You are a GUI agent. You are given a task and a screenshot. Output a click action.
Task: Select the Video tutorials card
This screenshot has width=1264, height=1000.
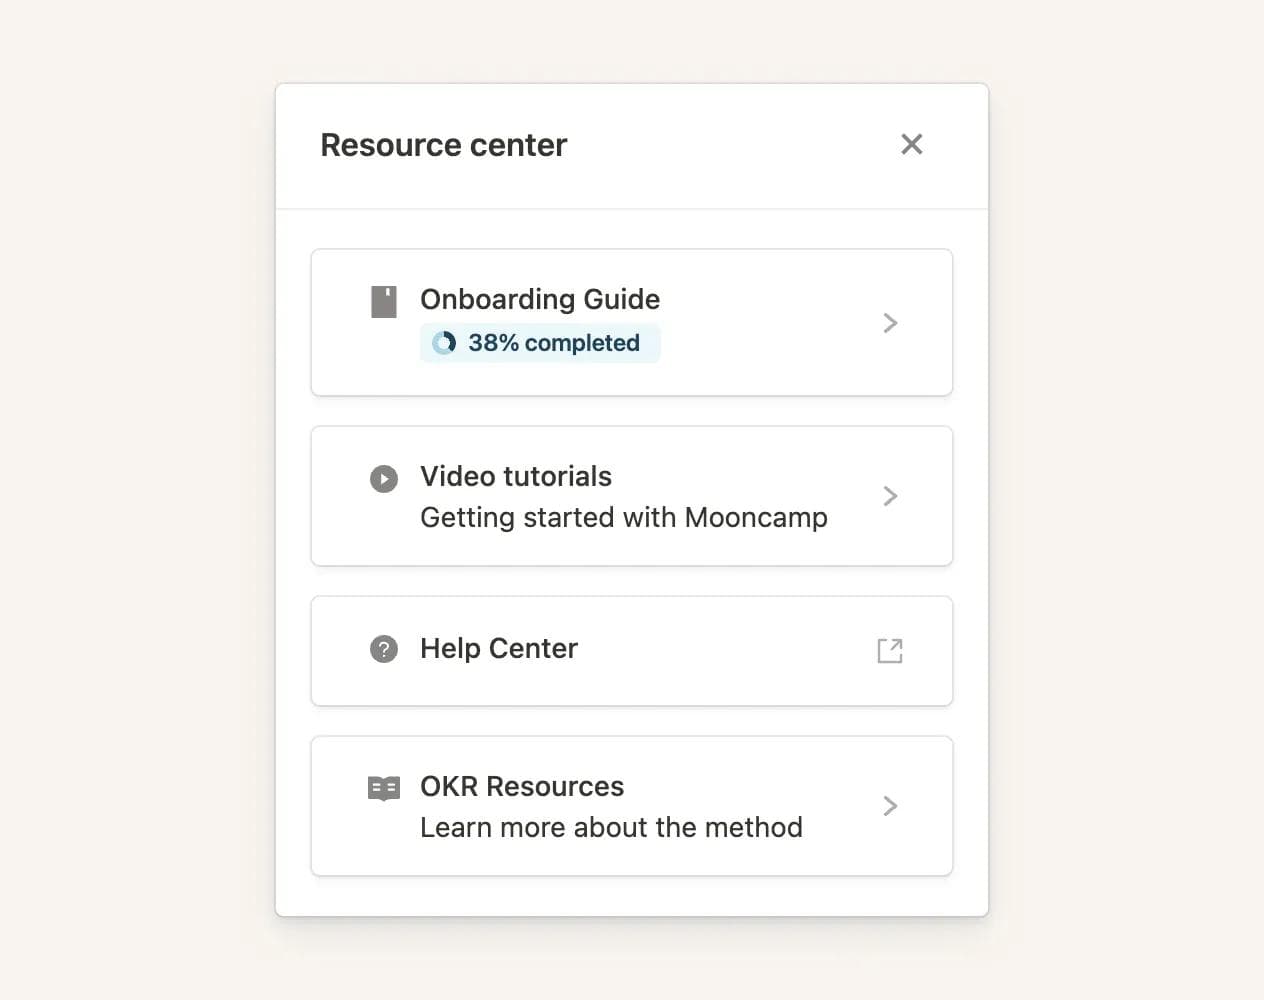tap(632, 496)
